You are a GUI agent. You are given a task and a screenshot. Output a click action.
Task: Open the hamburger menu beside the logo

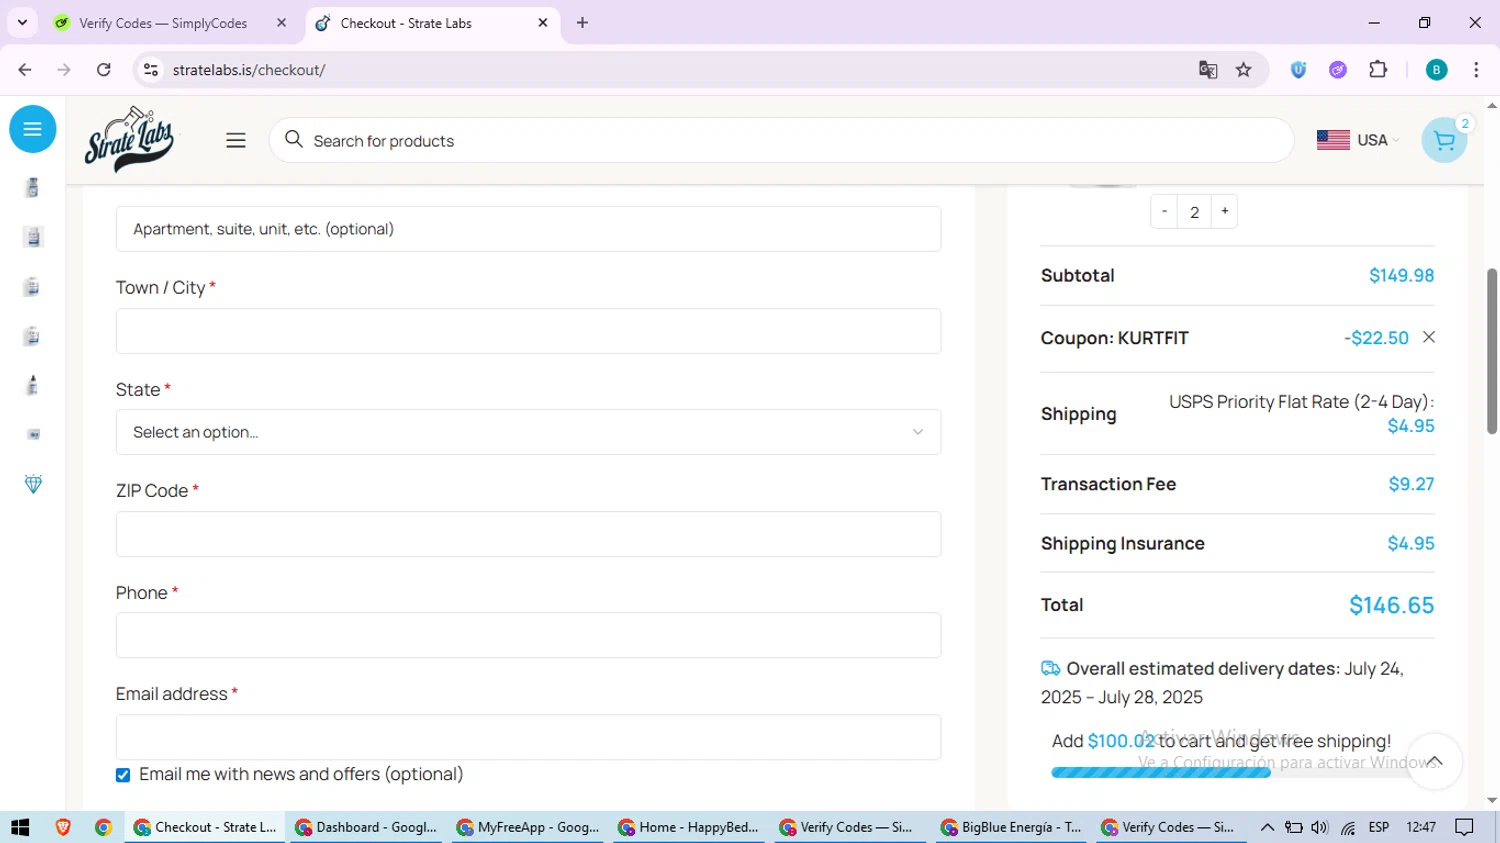point(236,141)
